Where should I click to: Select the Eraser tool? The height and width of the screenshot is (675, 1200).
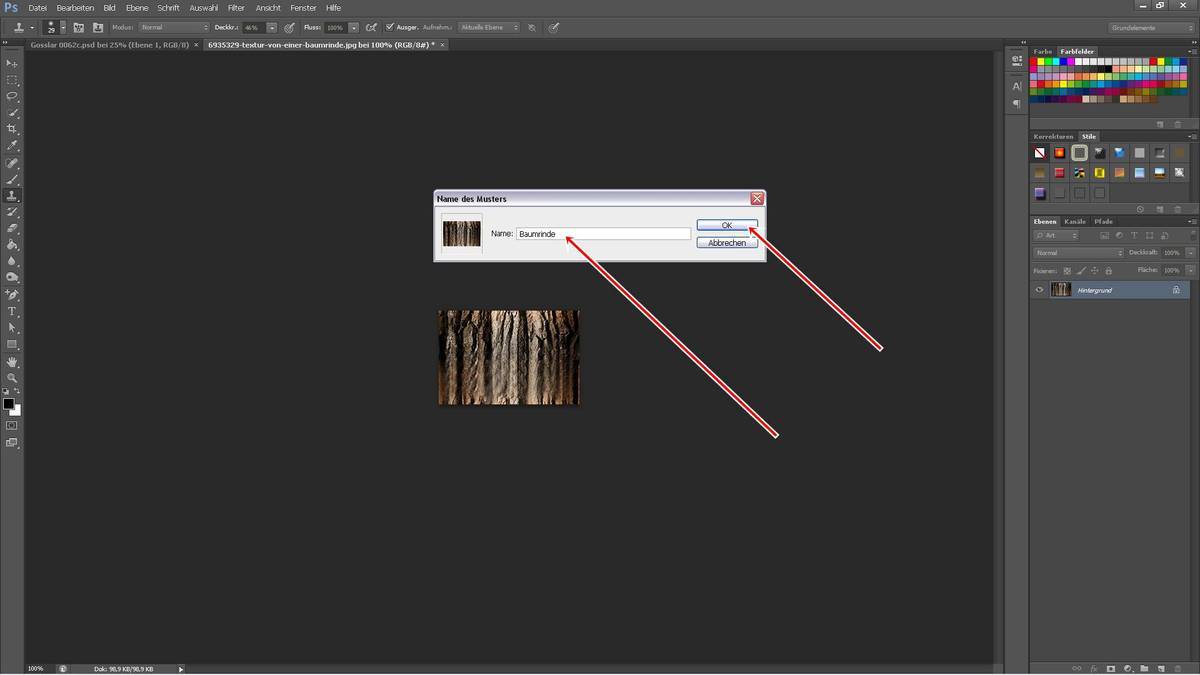point(12,229)
